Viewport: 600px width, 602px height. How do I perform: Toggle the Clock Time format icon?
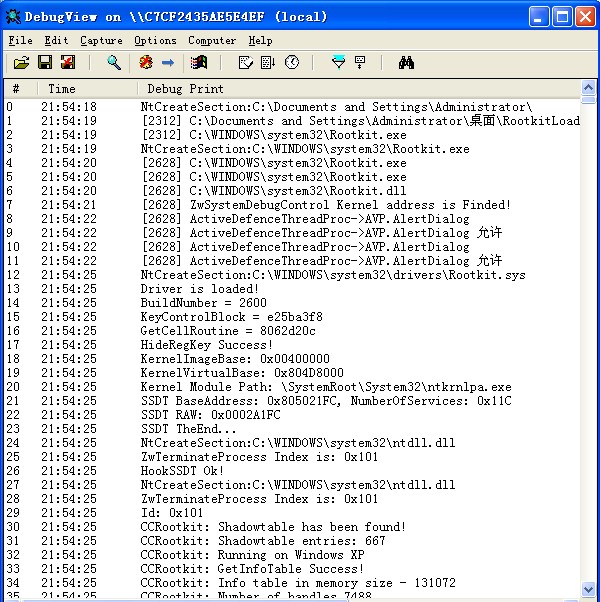(x=292, y=62)
